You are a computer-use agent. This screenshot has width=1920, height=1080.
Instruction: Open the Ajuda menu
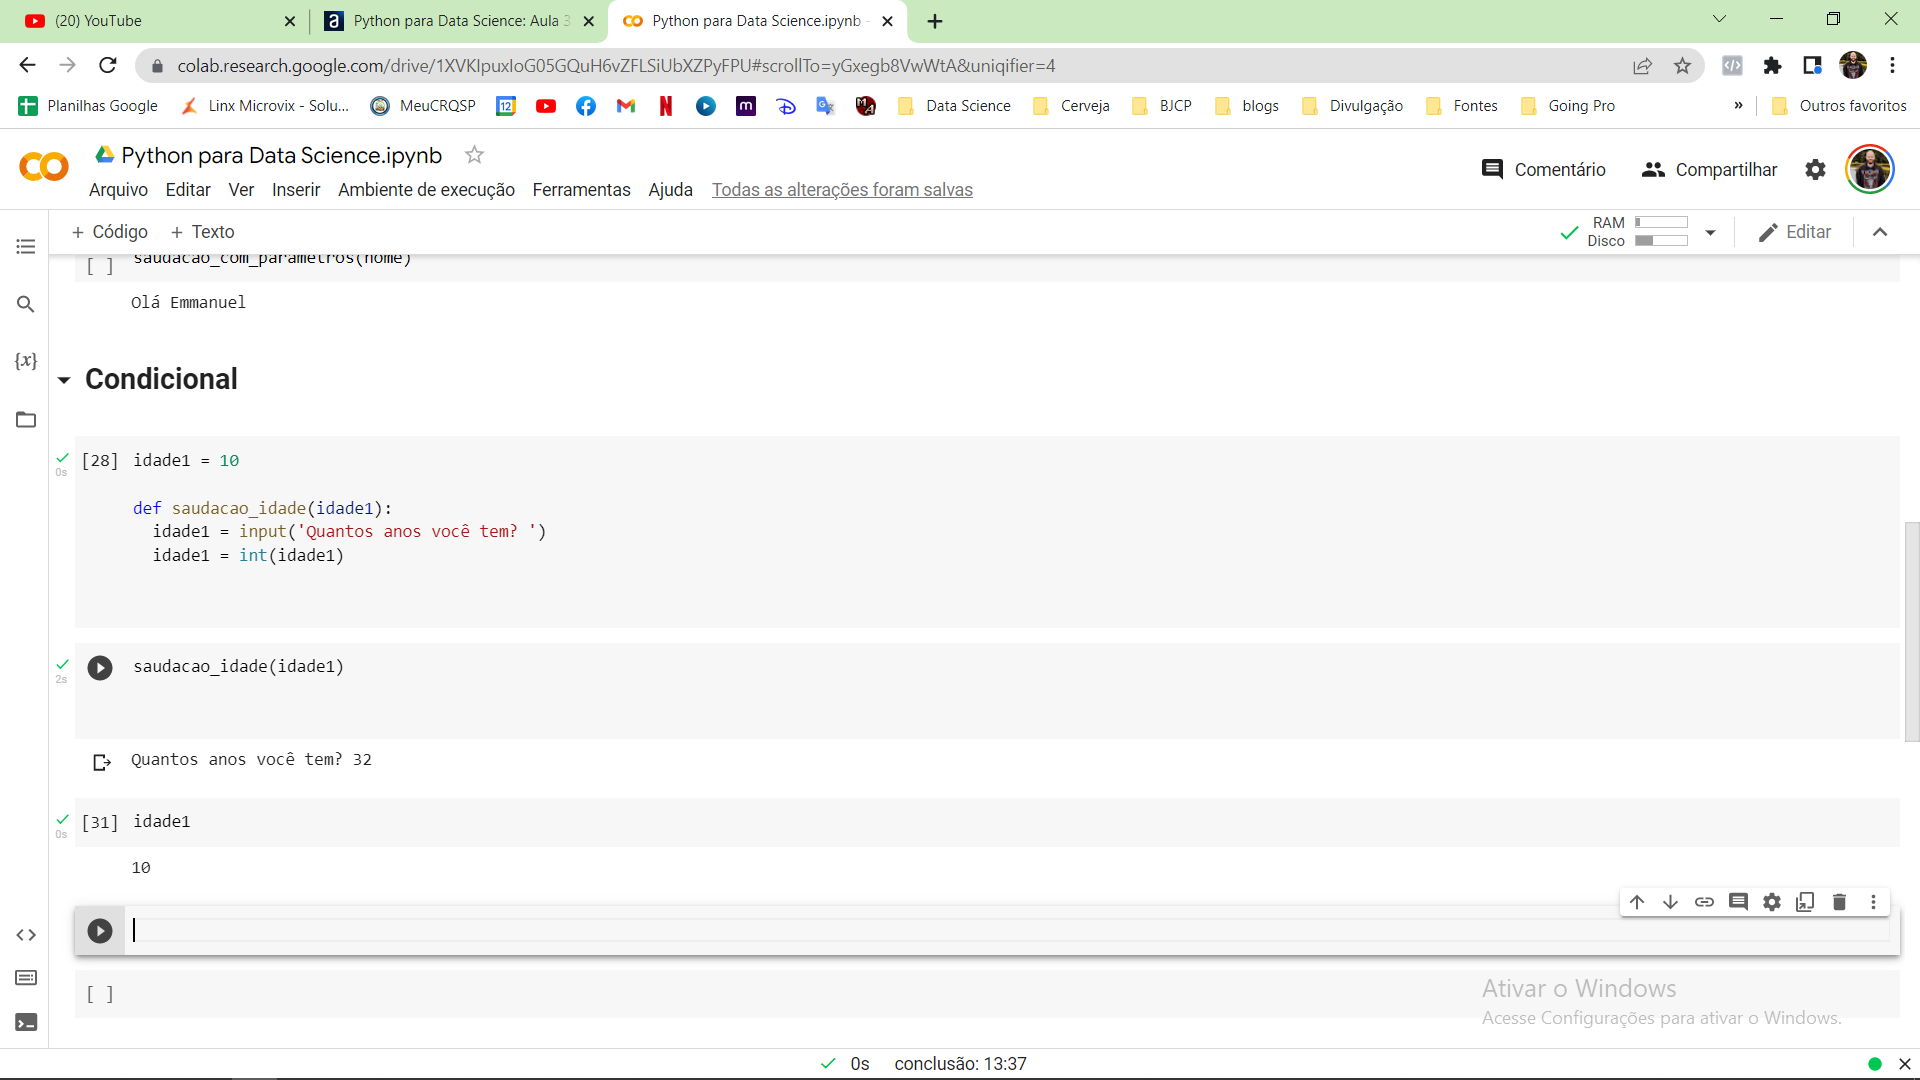(670, 190)
